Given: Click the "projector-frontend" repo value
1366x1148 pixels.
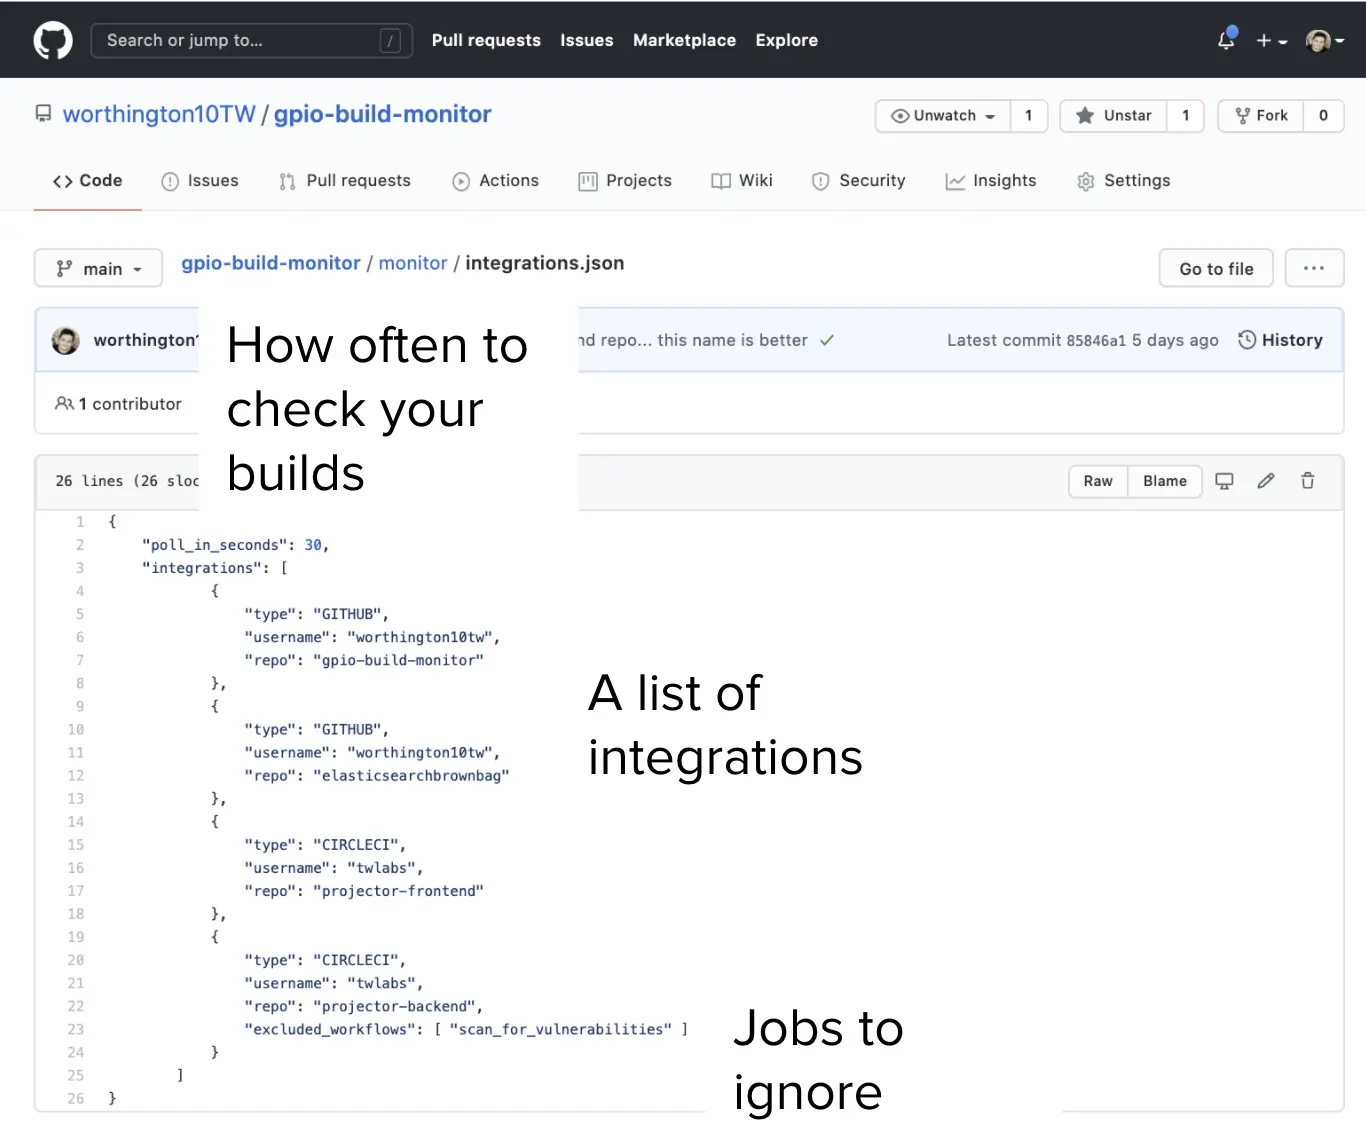Looking at the screenshot, I should point(398,891).
